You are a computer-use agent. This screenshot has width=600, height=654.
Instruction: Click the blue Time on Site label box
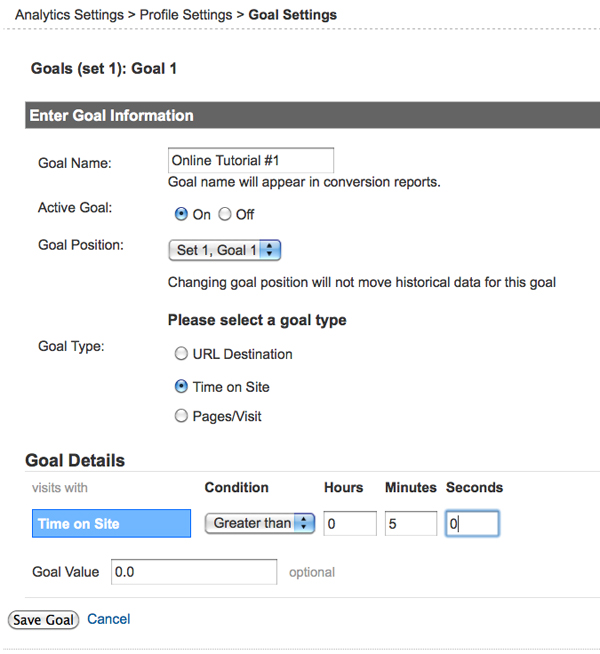point(109,523)
